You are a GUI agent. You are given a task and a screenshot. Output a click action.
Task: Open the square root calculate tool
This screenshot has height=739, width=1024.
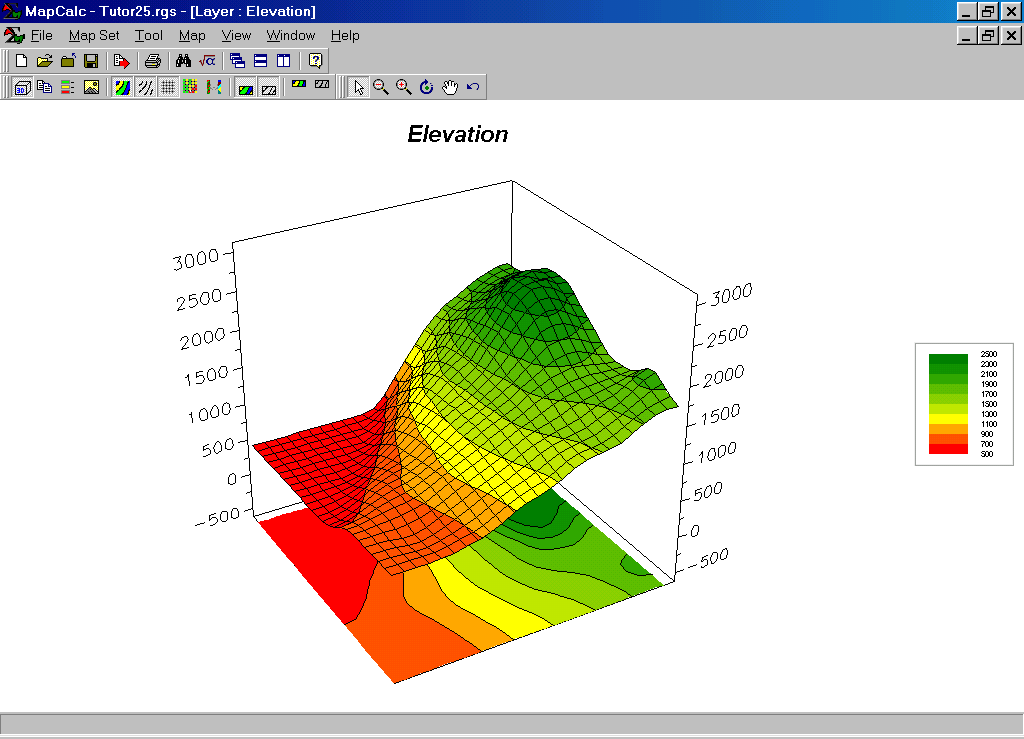pos(207,61)
